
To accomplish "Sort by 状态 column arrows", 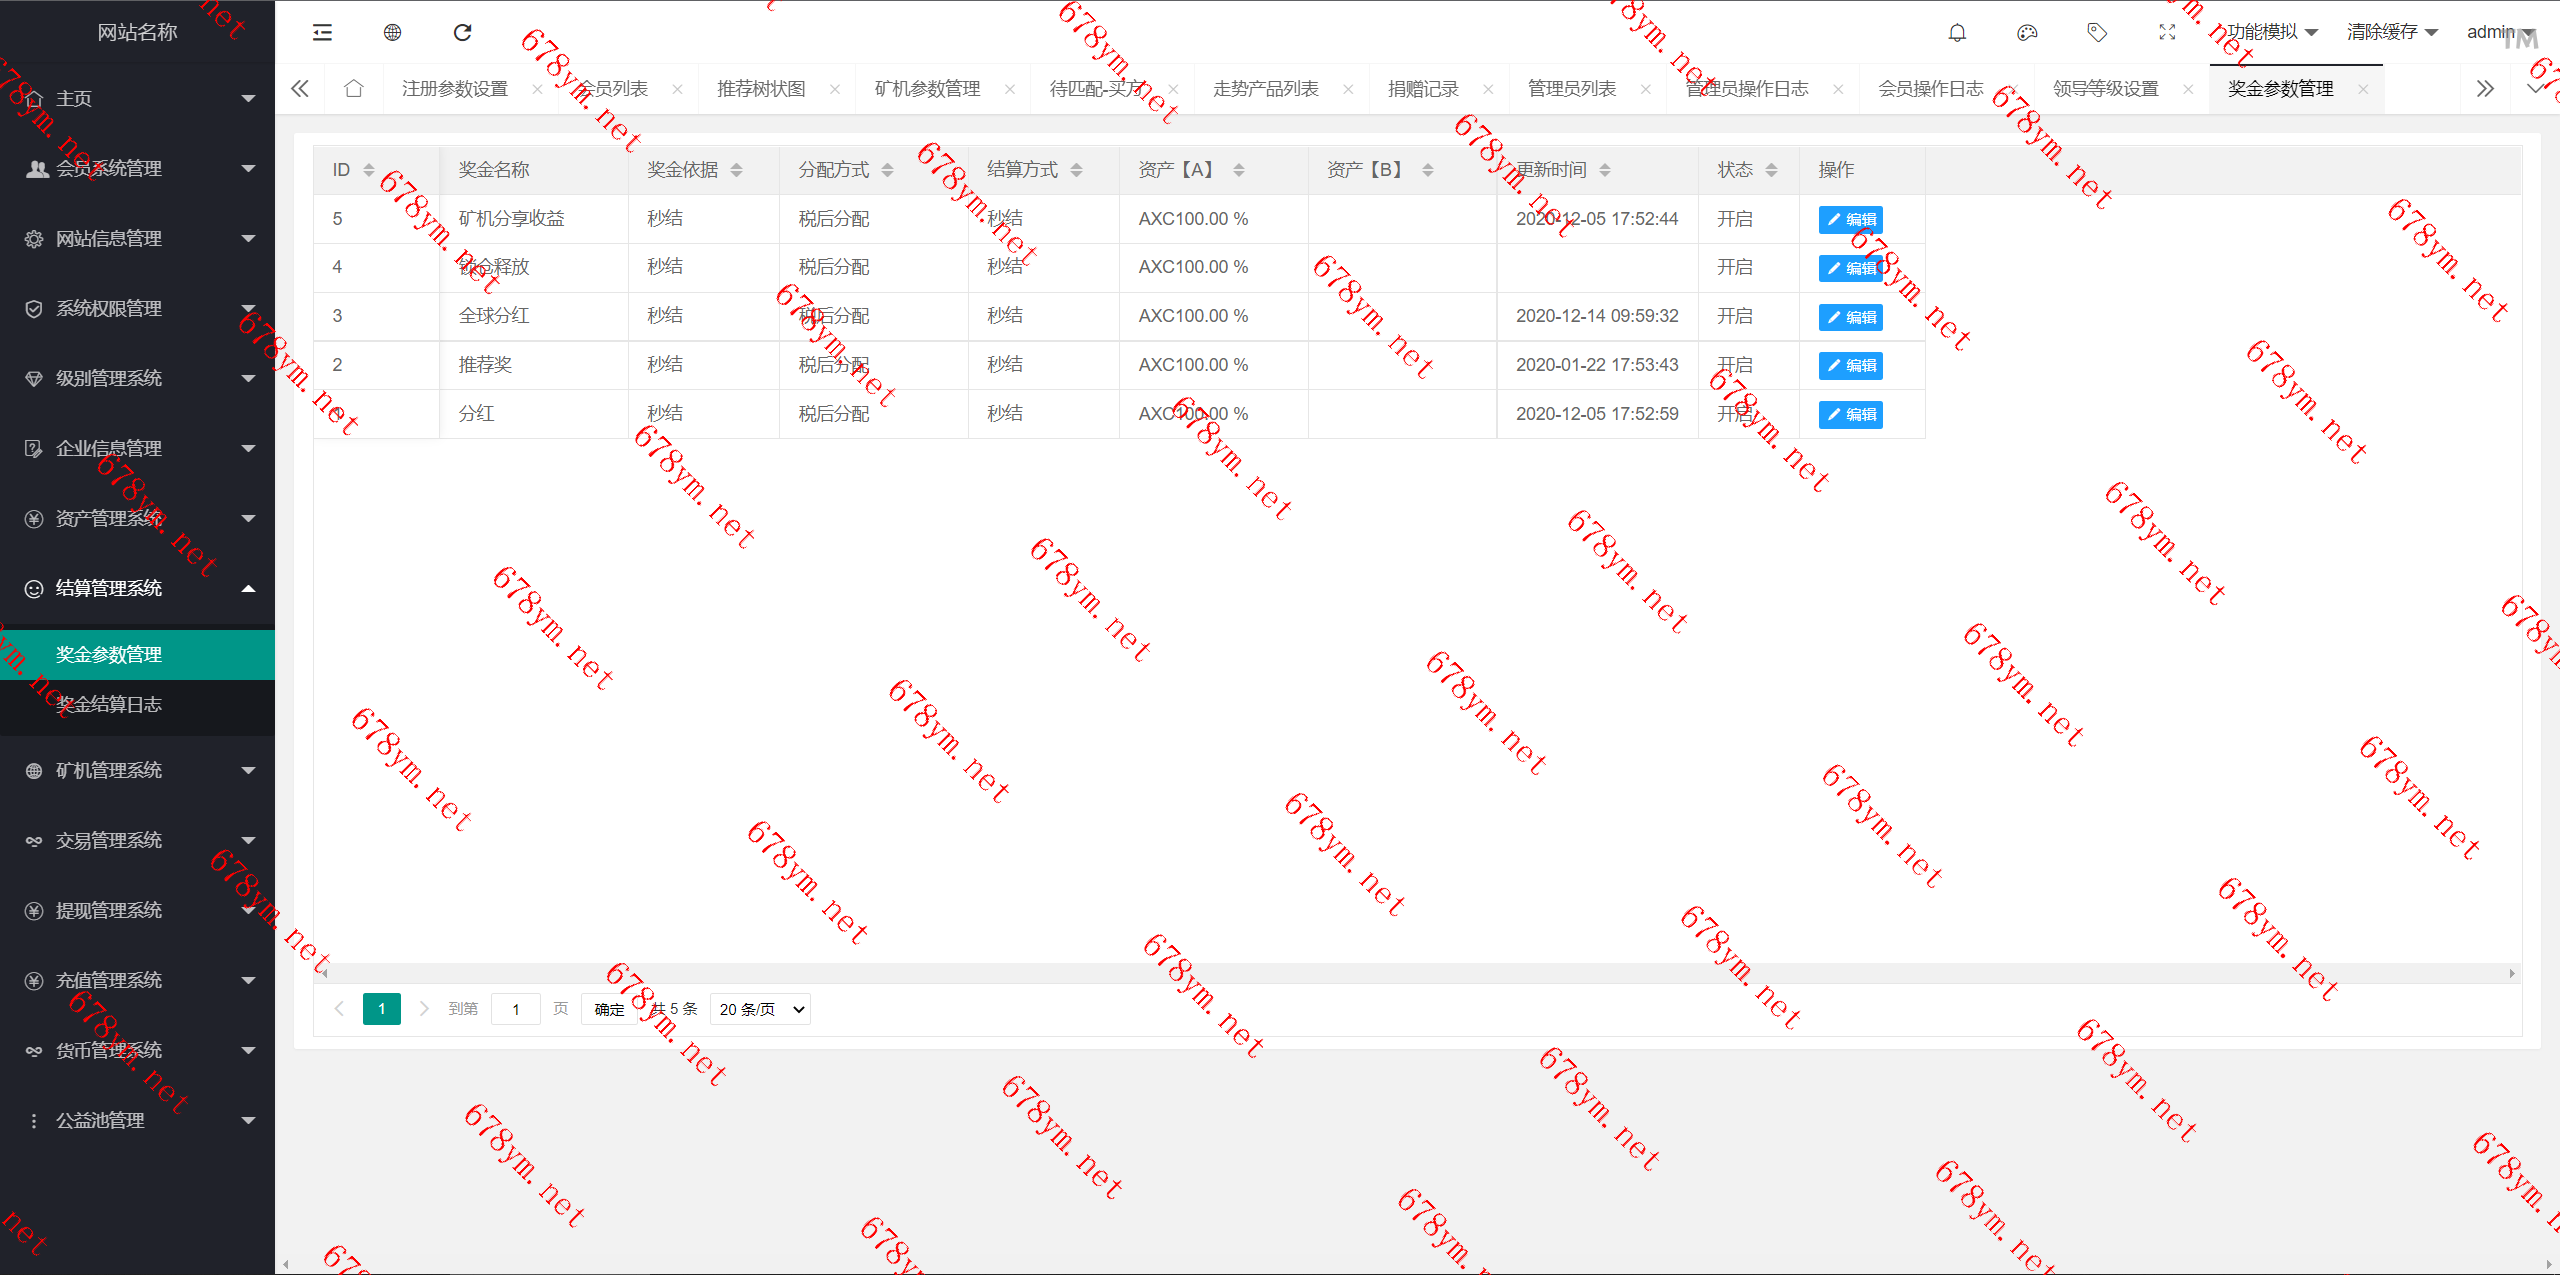I will coord(1771,170).
